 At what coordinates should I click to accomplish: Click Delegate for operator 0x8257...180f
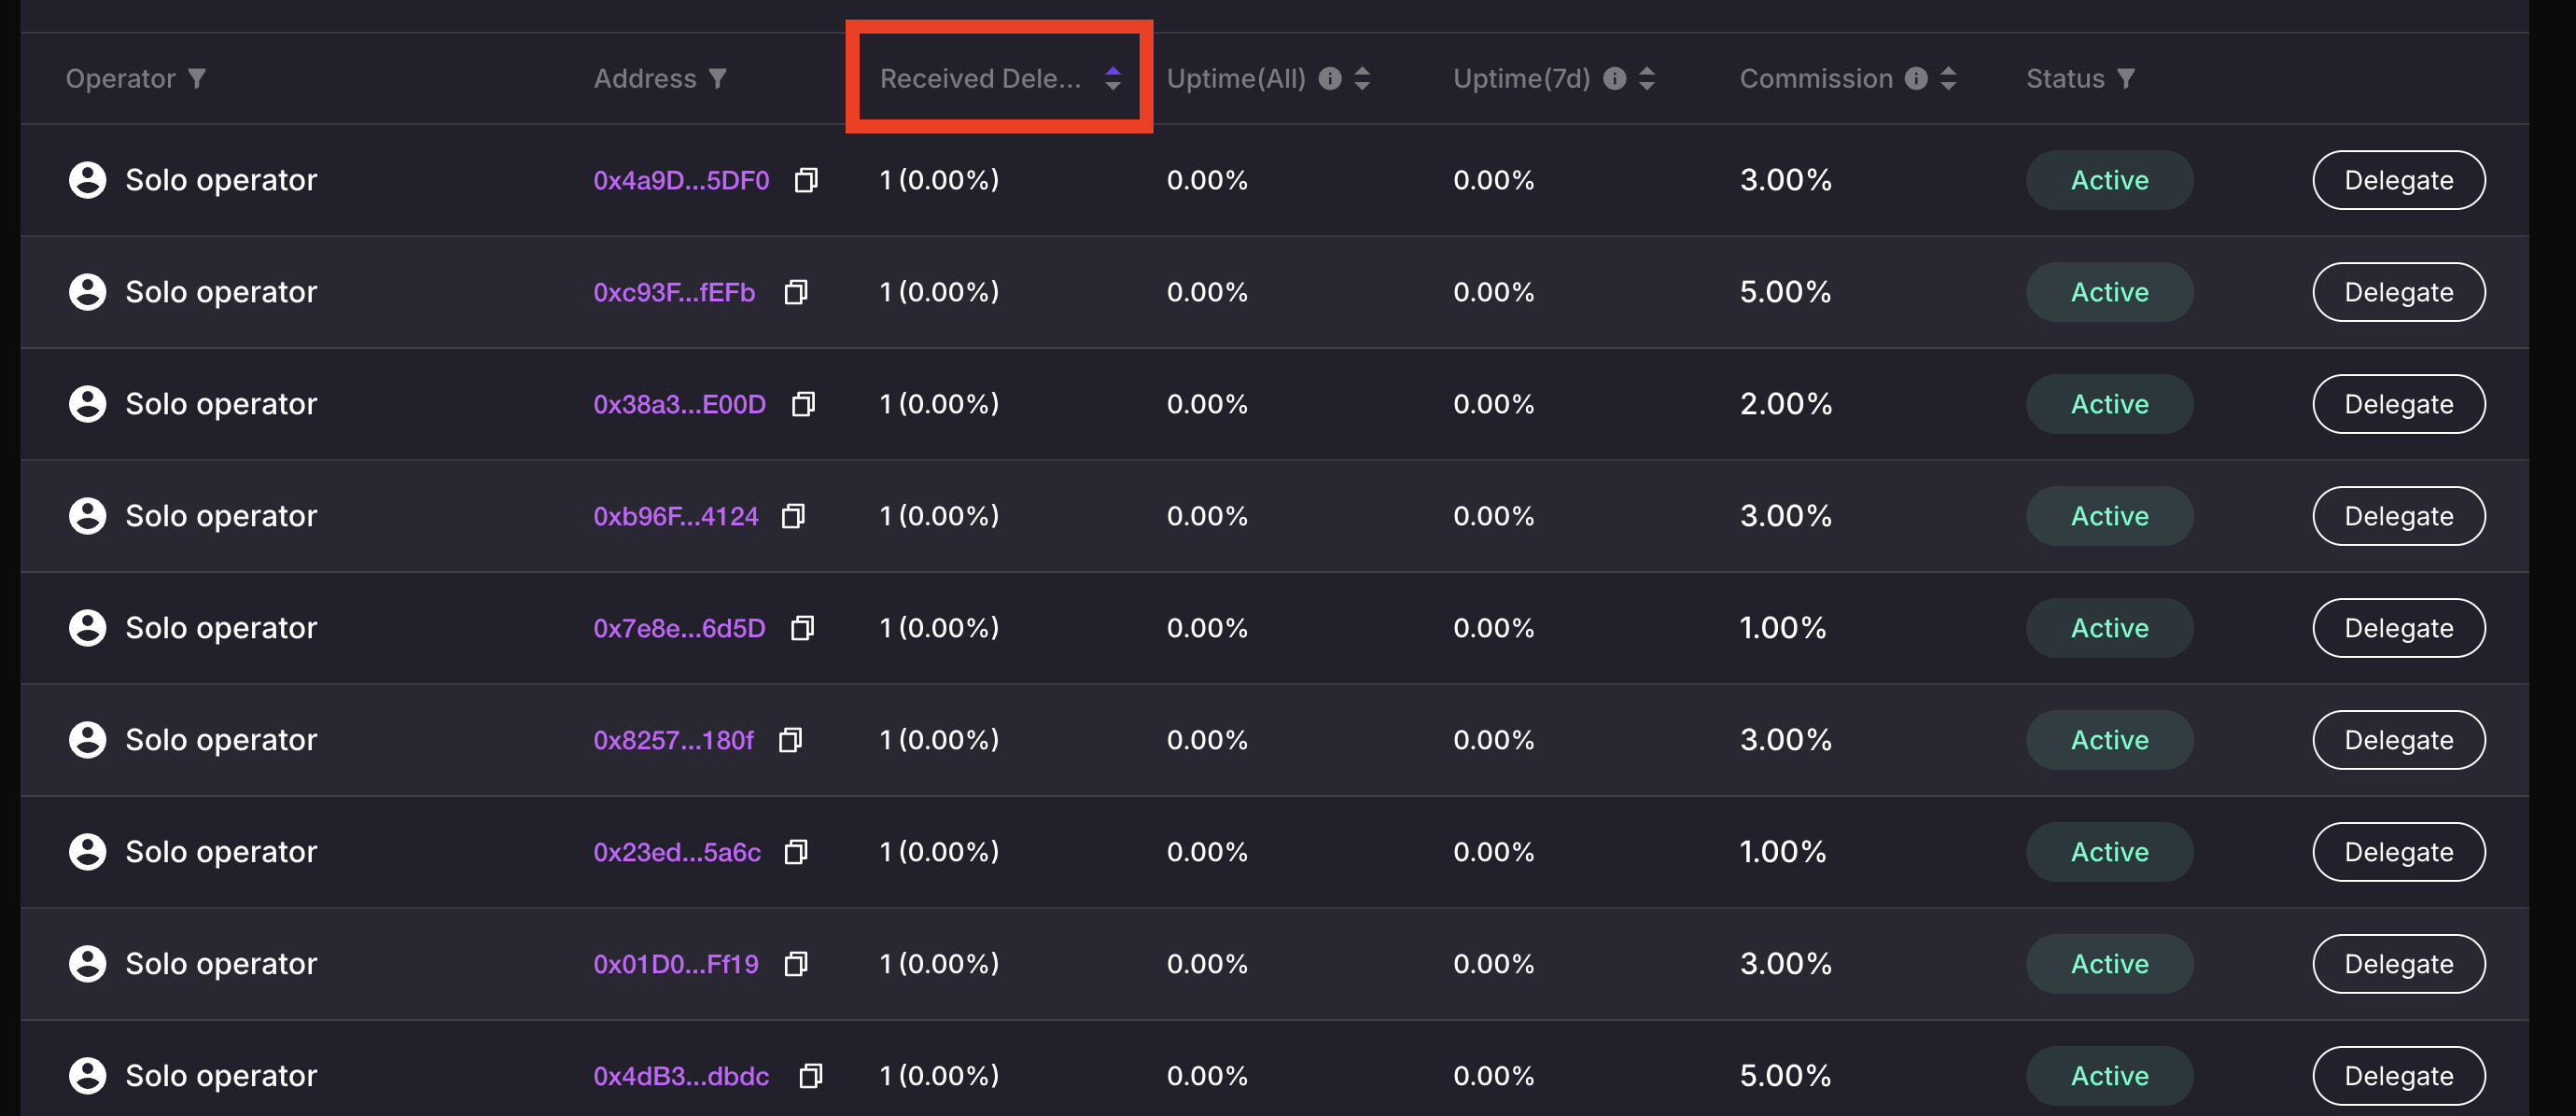[x=2398, y=740]
